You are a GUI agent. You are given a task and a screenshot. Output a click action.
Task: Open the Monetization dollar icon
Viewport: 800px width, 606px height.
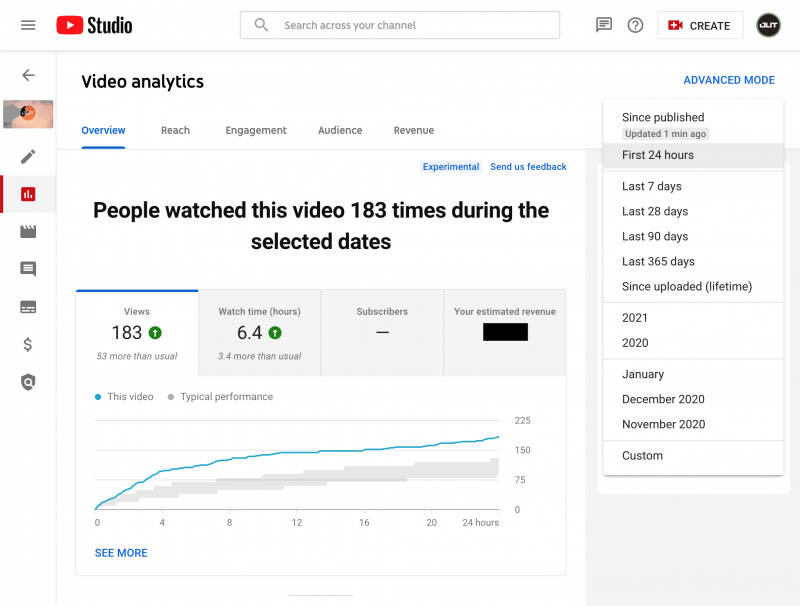click(28, 344)
